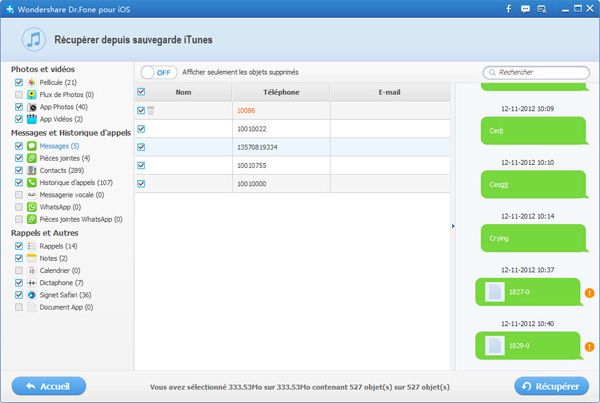Click the Flux de Photos icon

click(x=32, y=95)
